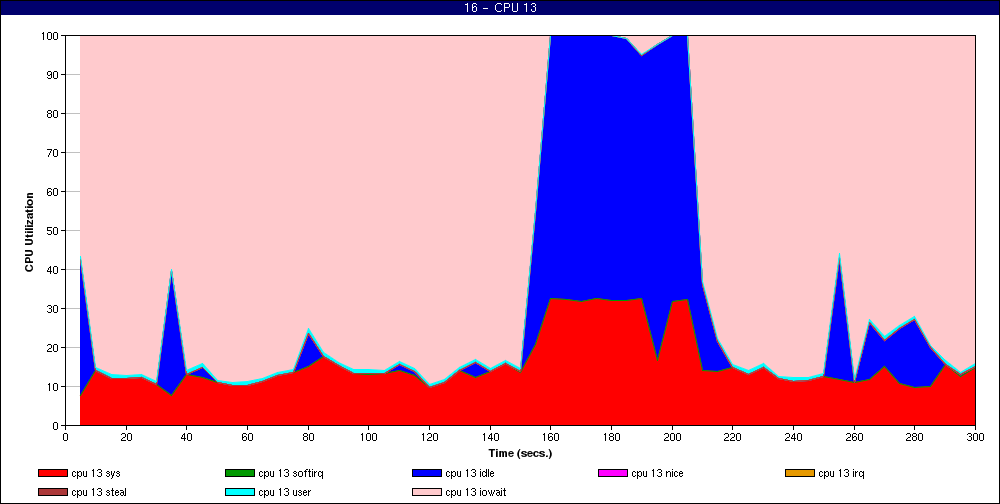This screenshot has height=504, width=1000.
Task: Select the 'cpu 13 steal' legend label
Action: tap(99, 493)
